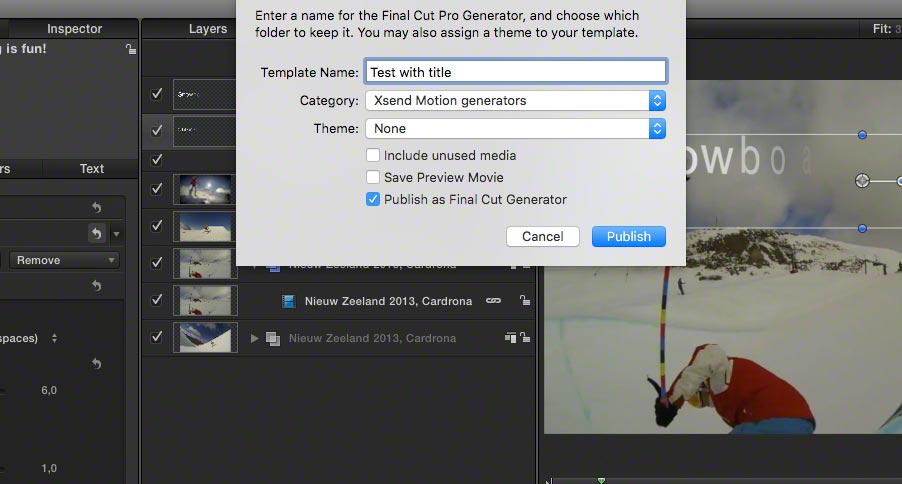902x484 pixels.
Task: Expand the dimmed Nieuw Zeeland 2013, Cardrona group
Action: 254,338
